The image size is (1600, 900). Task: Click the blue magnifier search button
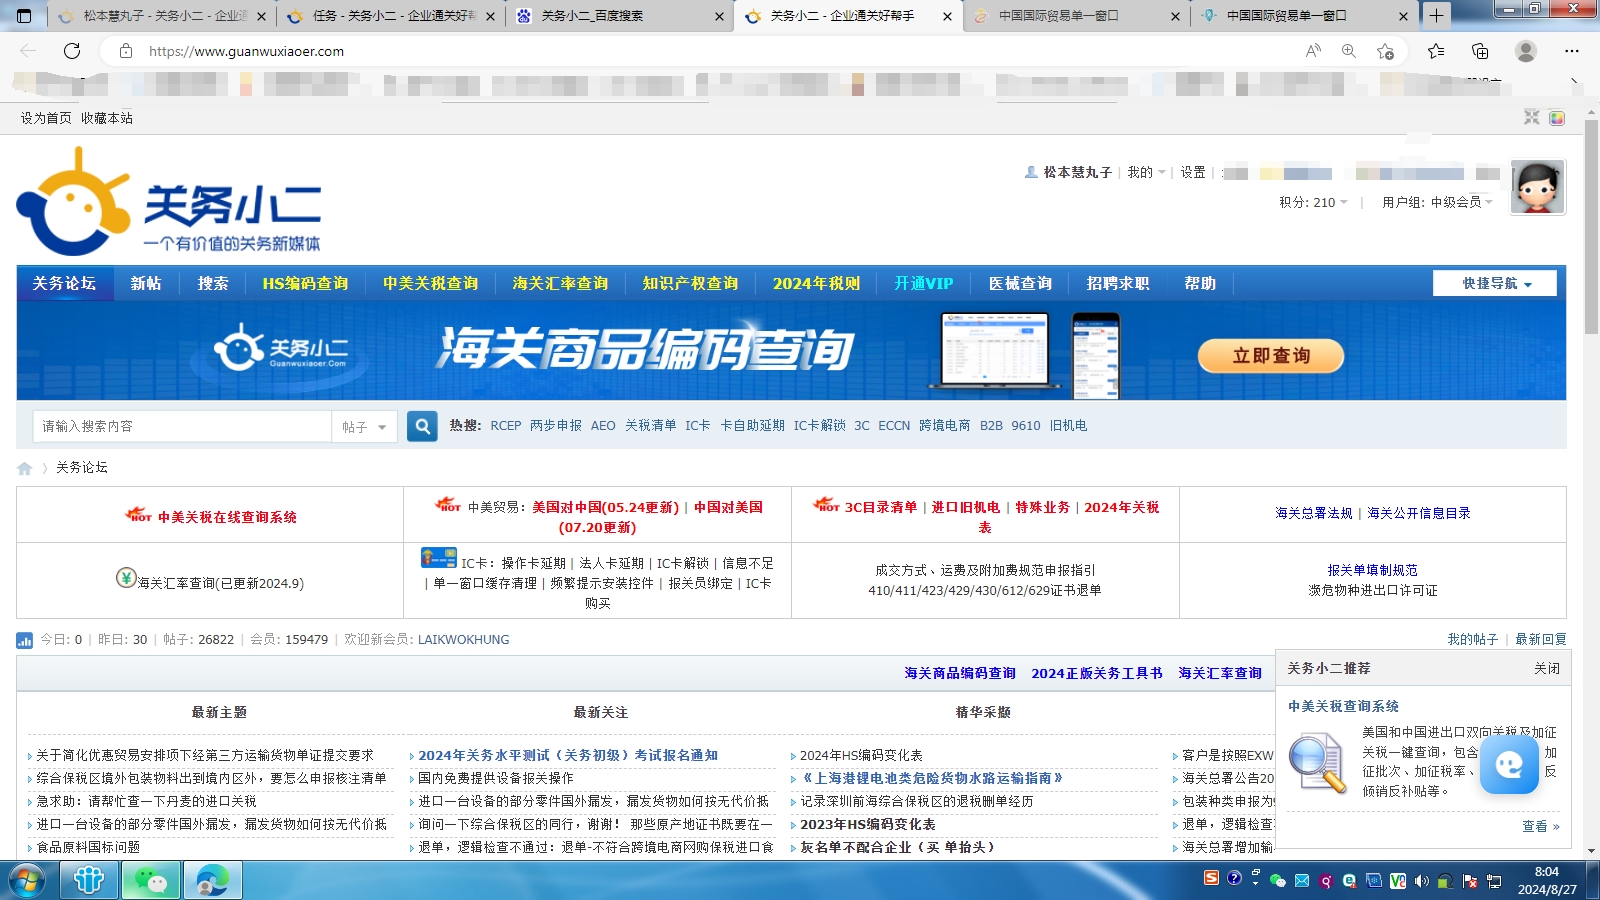click(422, 426)
